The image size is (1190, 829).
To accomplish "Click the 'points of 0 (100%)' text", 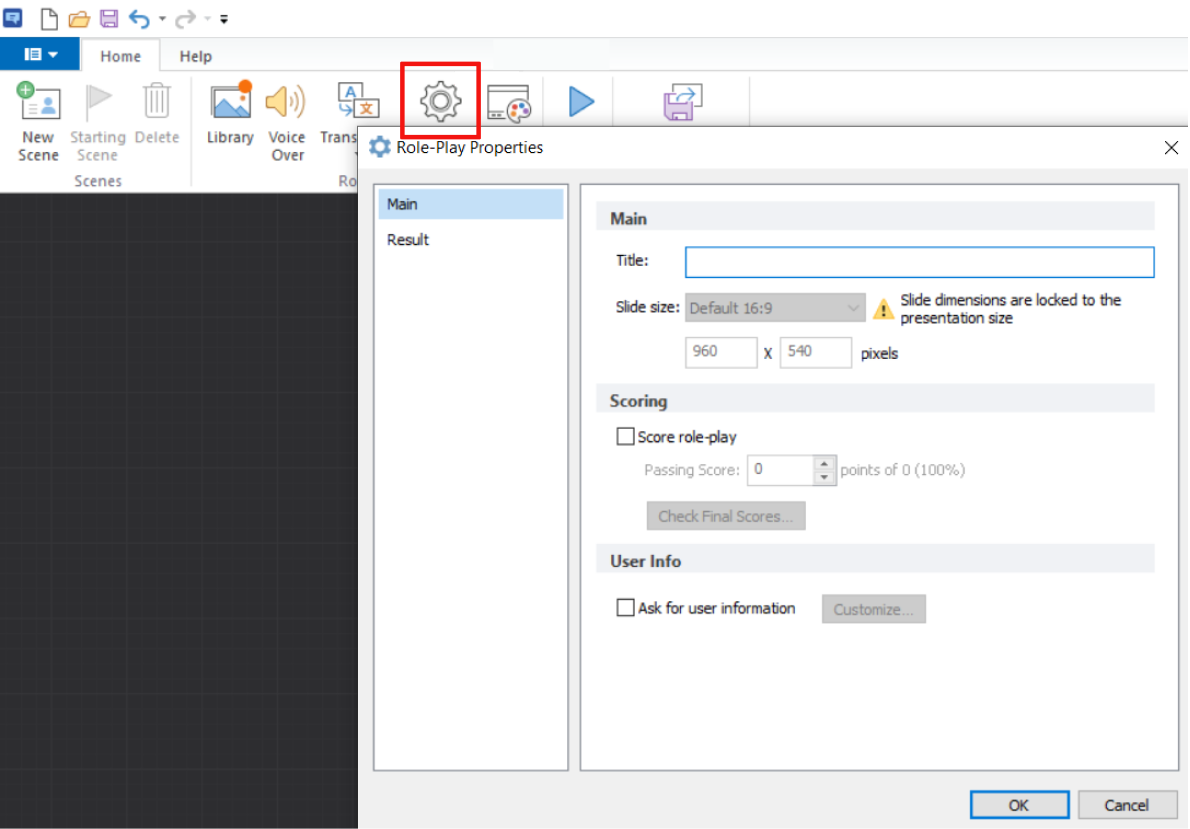I will pyautogui.click(x=902, y=470).
